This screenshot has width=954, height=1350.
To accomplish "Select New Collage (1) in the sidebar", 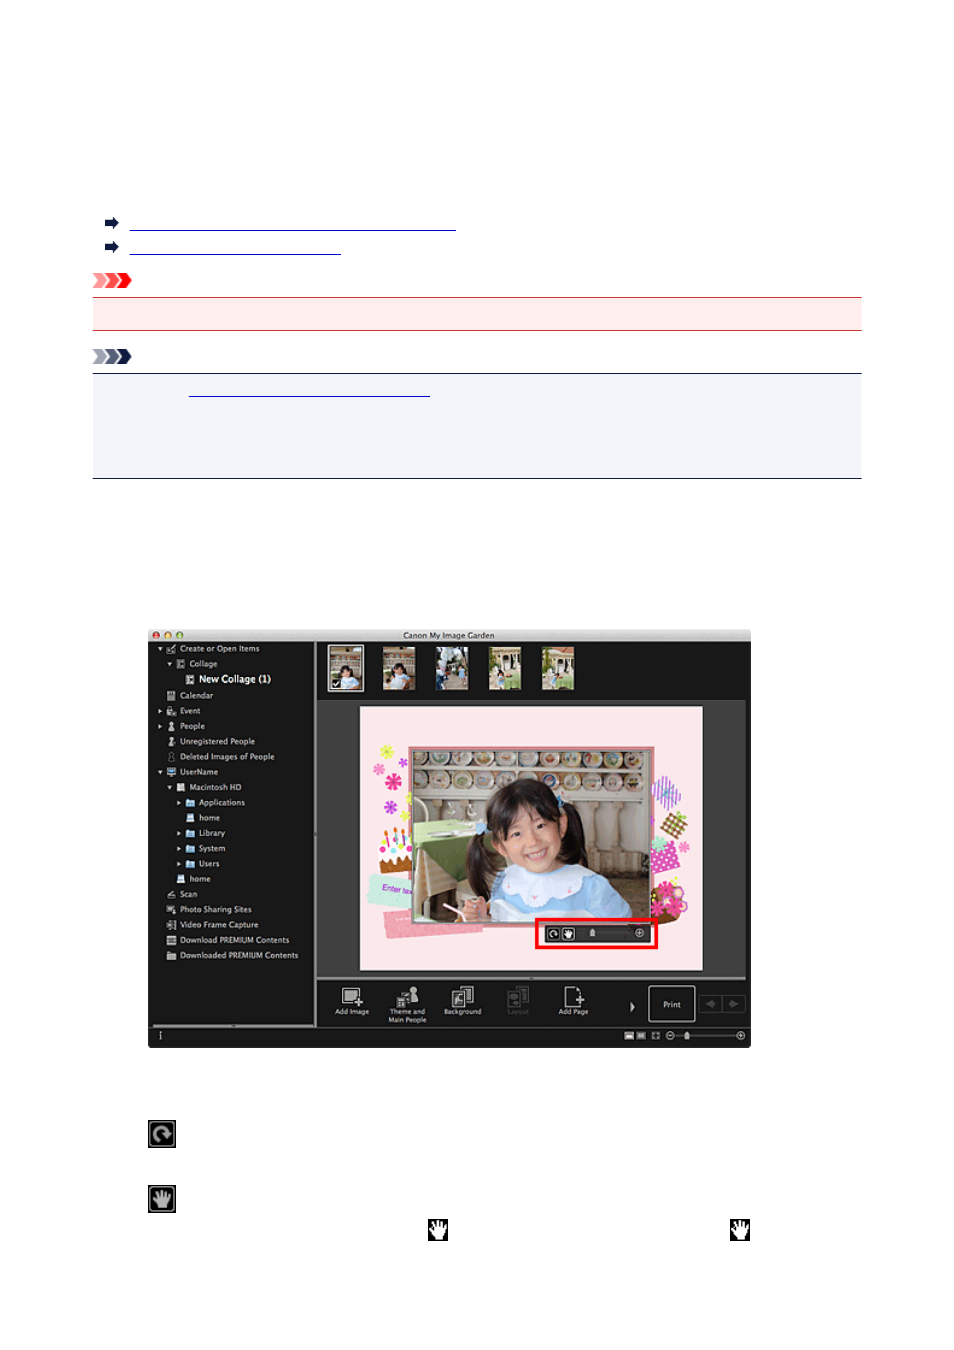I will (234, 679).
